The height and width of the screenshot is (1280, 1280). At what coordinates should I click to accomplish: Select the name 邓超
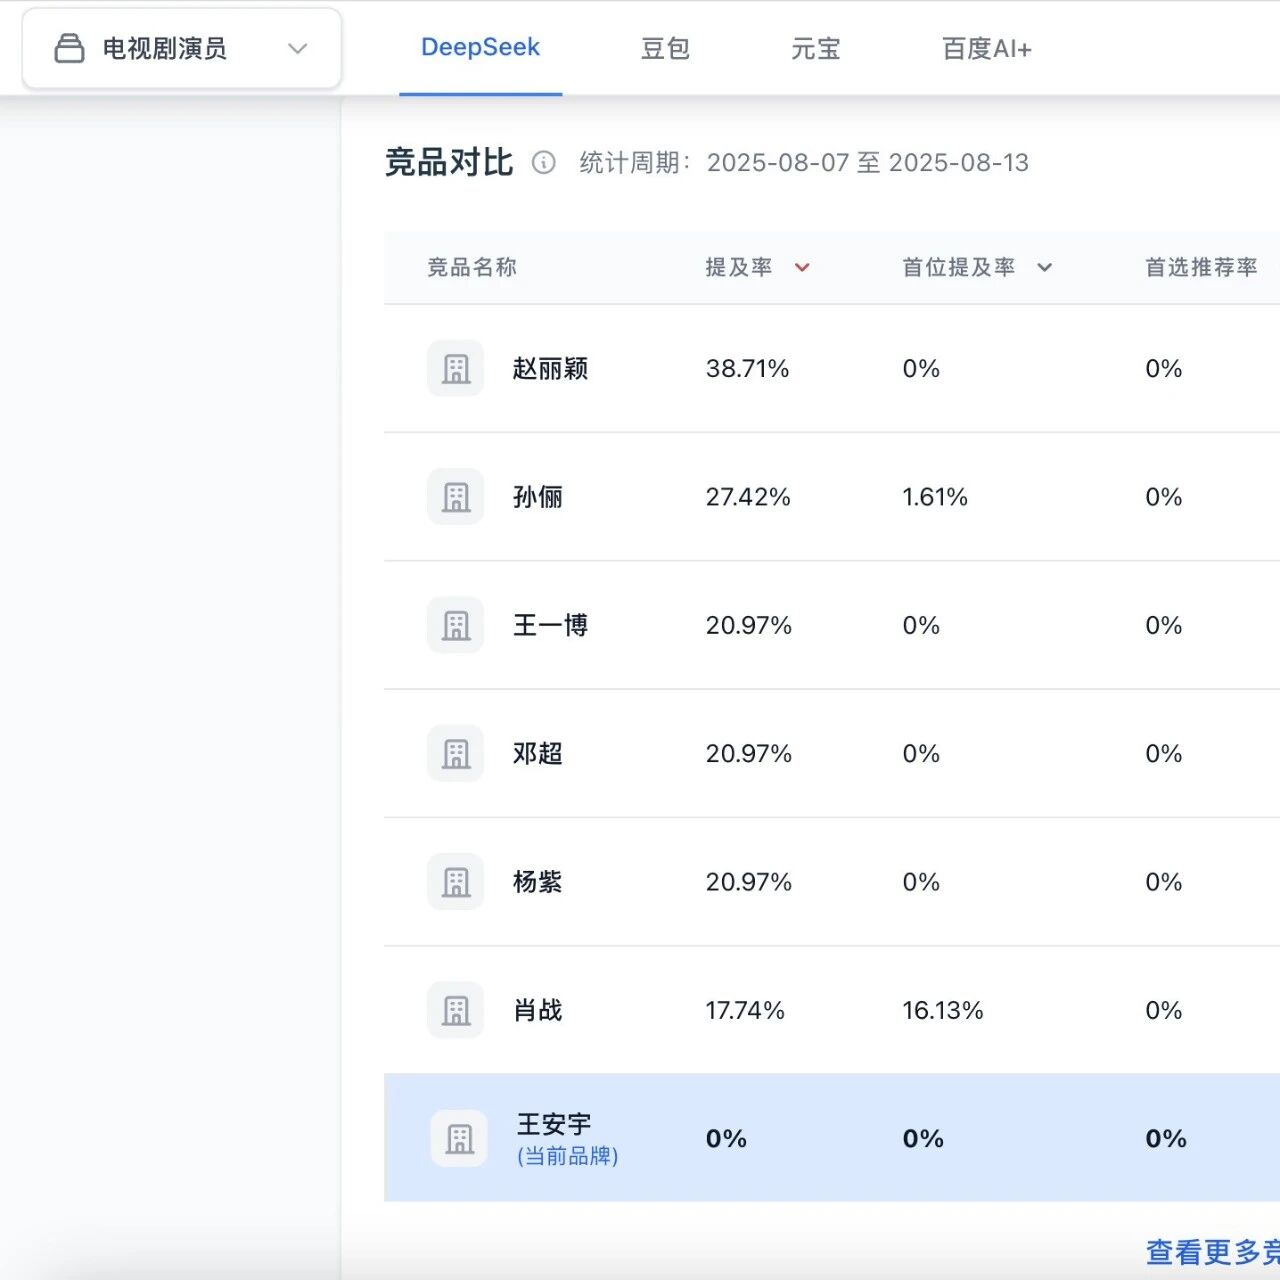(x=538, y=753)
